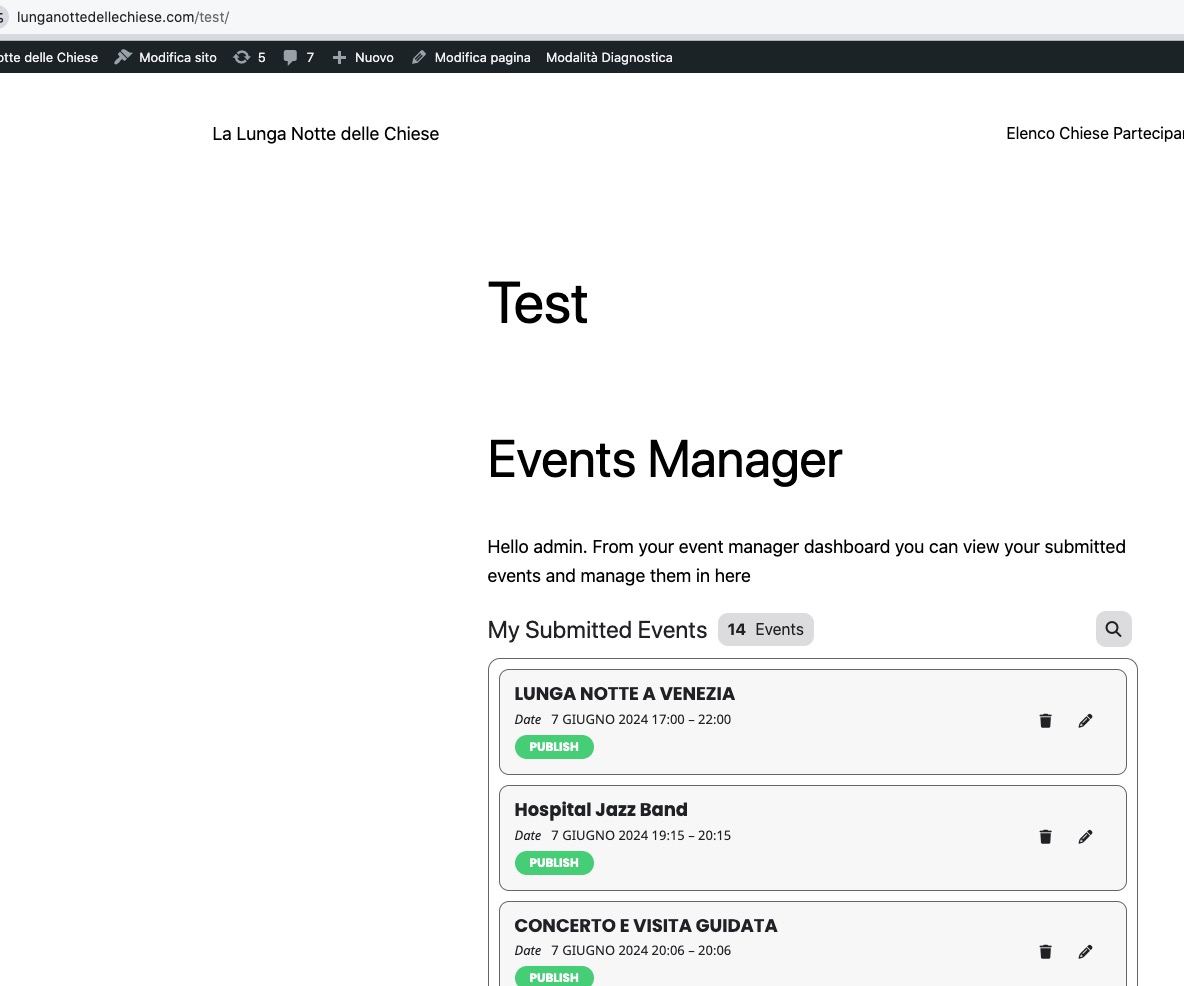Edit the LUNGA NOTTE A VENEZIA event
The height and width of the screenshot is (986, 1184).
tap(1085, 721)
